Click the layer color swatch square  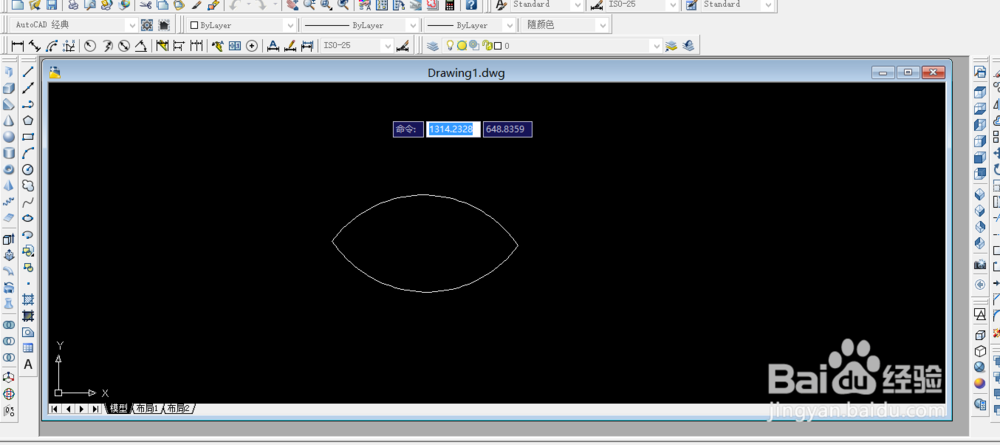(x=498, y=46)
